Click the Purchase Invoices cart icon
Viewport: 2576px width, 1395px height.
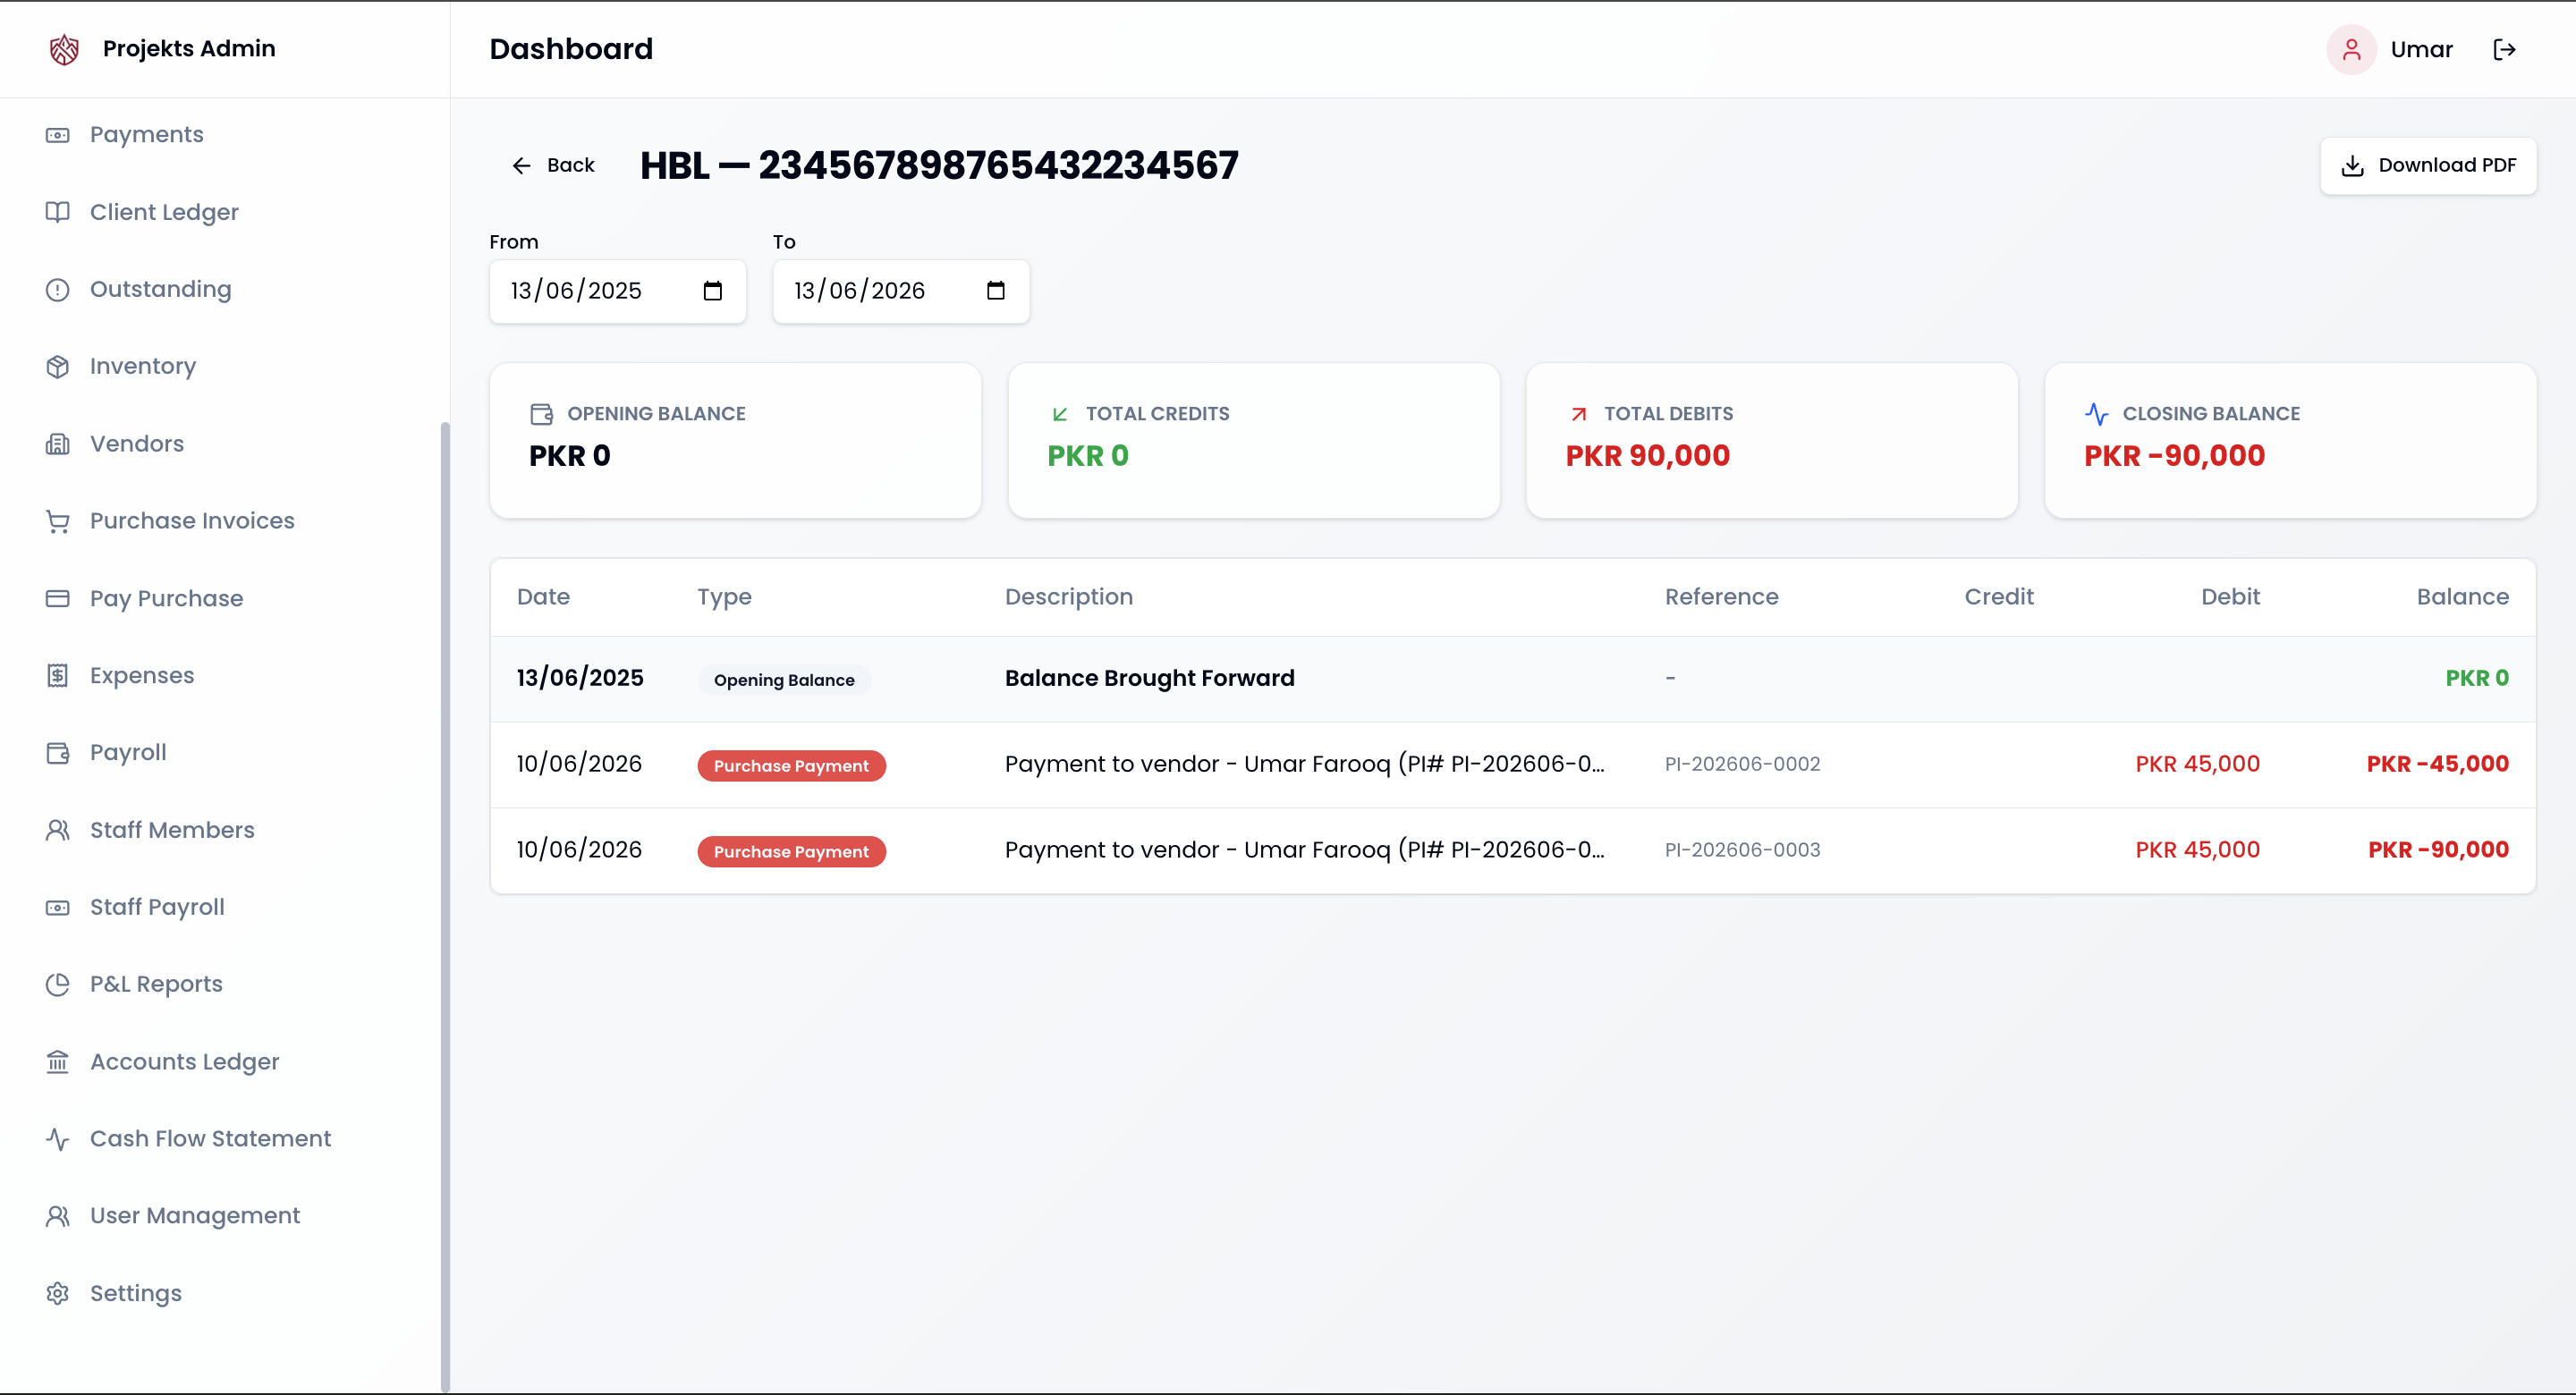tap(58, 521)
